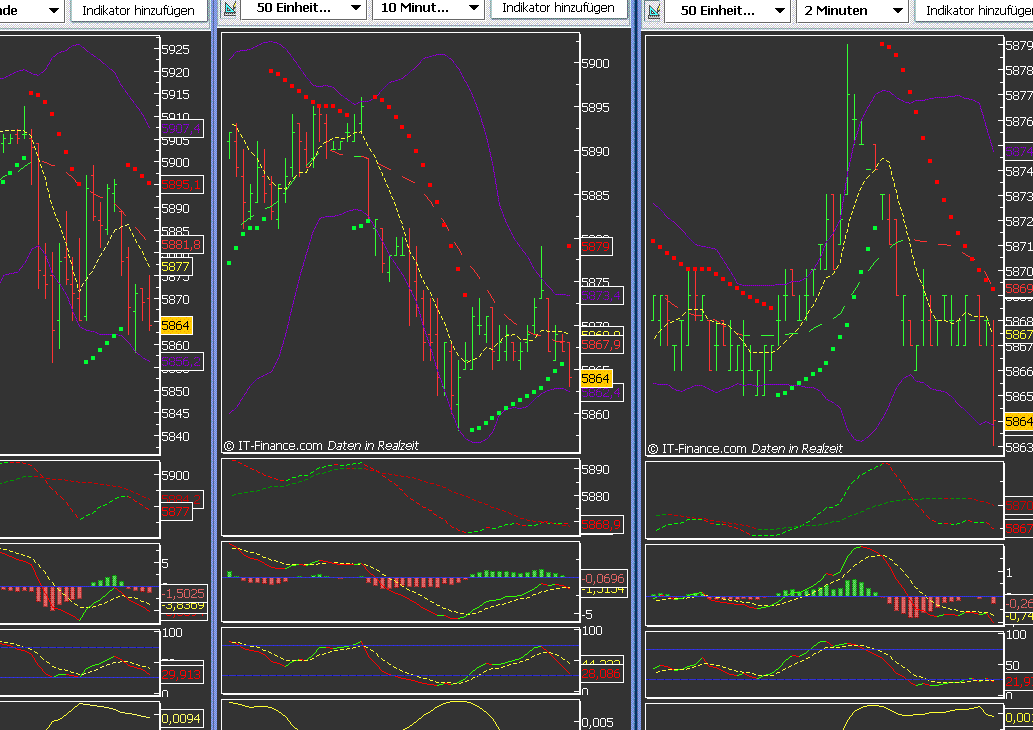This screenshot has width=1033, height=730.
Task: Click the red 28,086 stochastic value label
Action: tap(601, 674)
